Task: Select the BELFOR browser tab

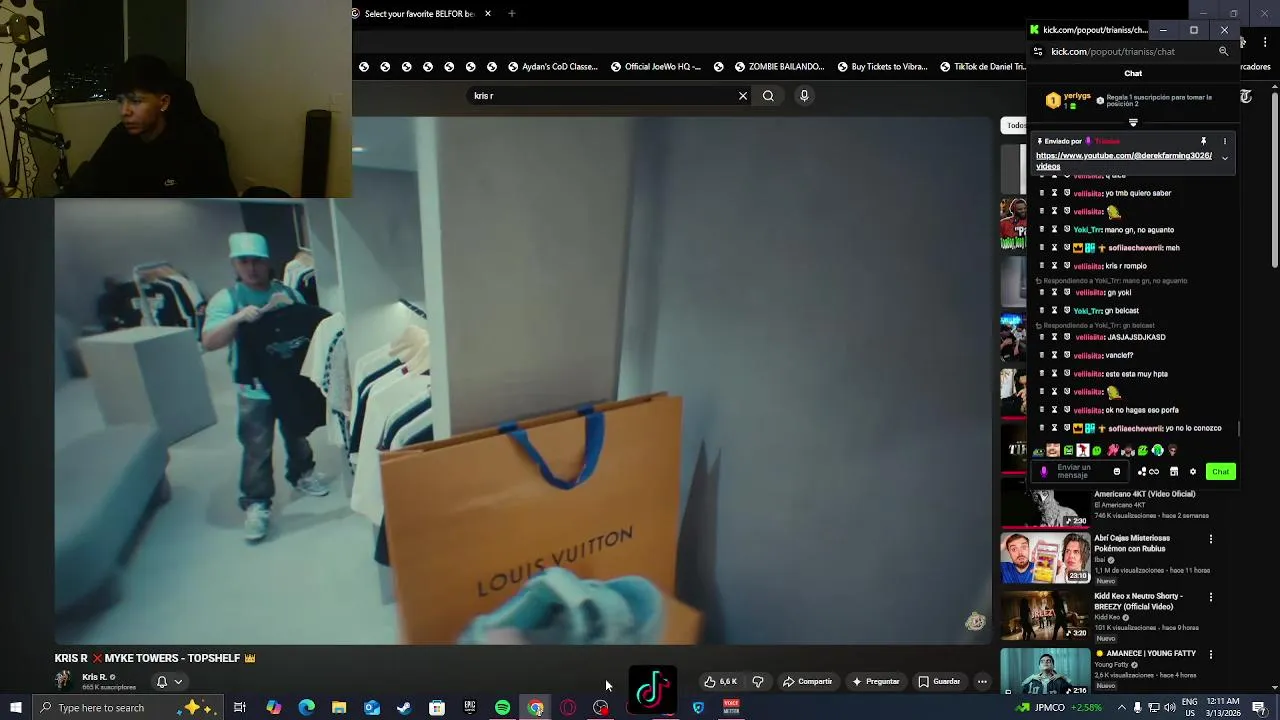Action: 419,14
